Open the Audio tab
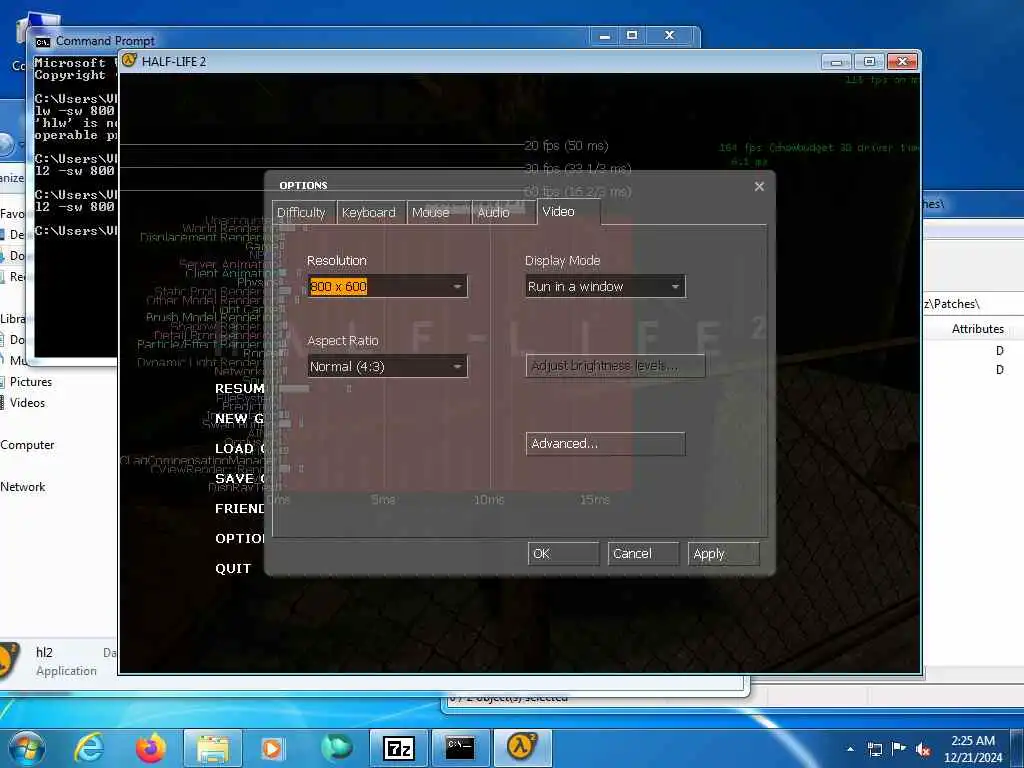This screenshot has height=768, width=1024. point(504,213)
